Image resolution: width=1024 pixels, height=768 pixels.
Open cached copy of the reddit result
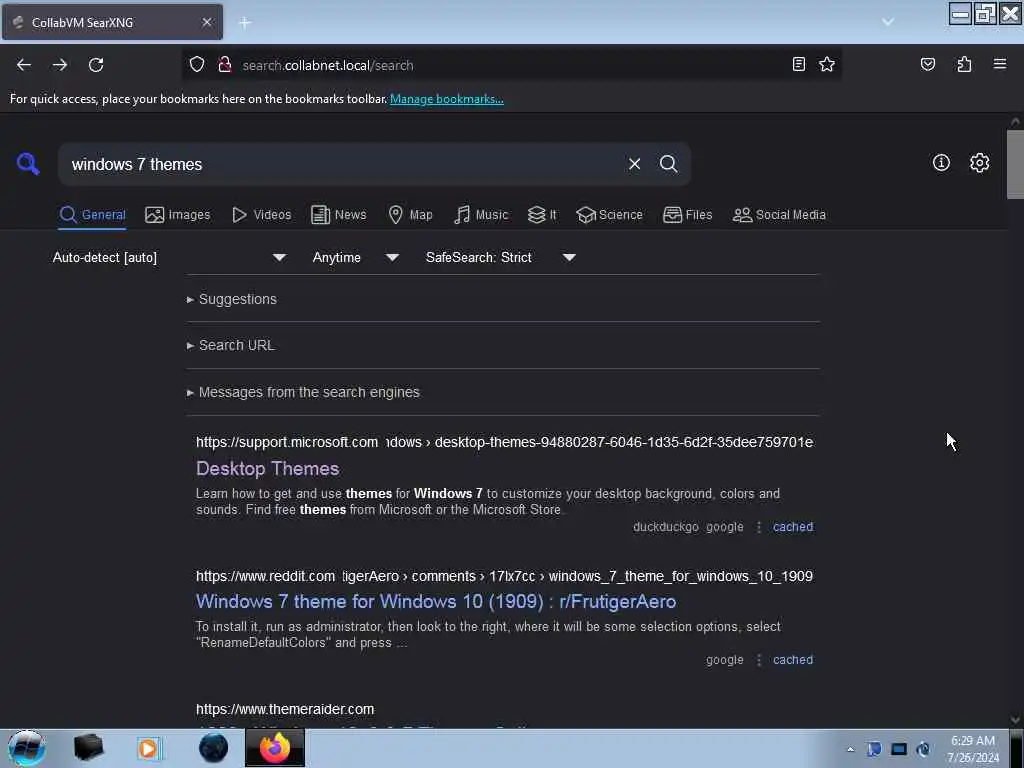click(x=793, y=660)
